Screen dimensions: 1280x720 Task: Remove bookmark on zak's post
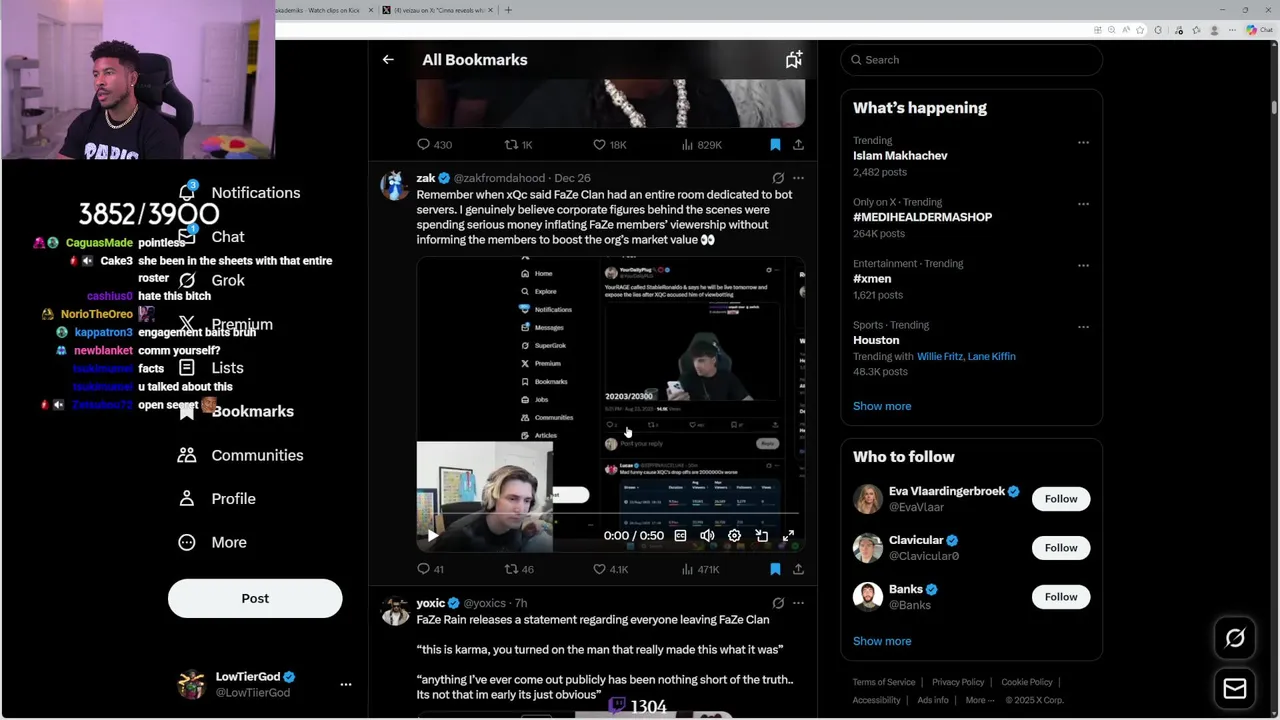point(775,569)
